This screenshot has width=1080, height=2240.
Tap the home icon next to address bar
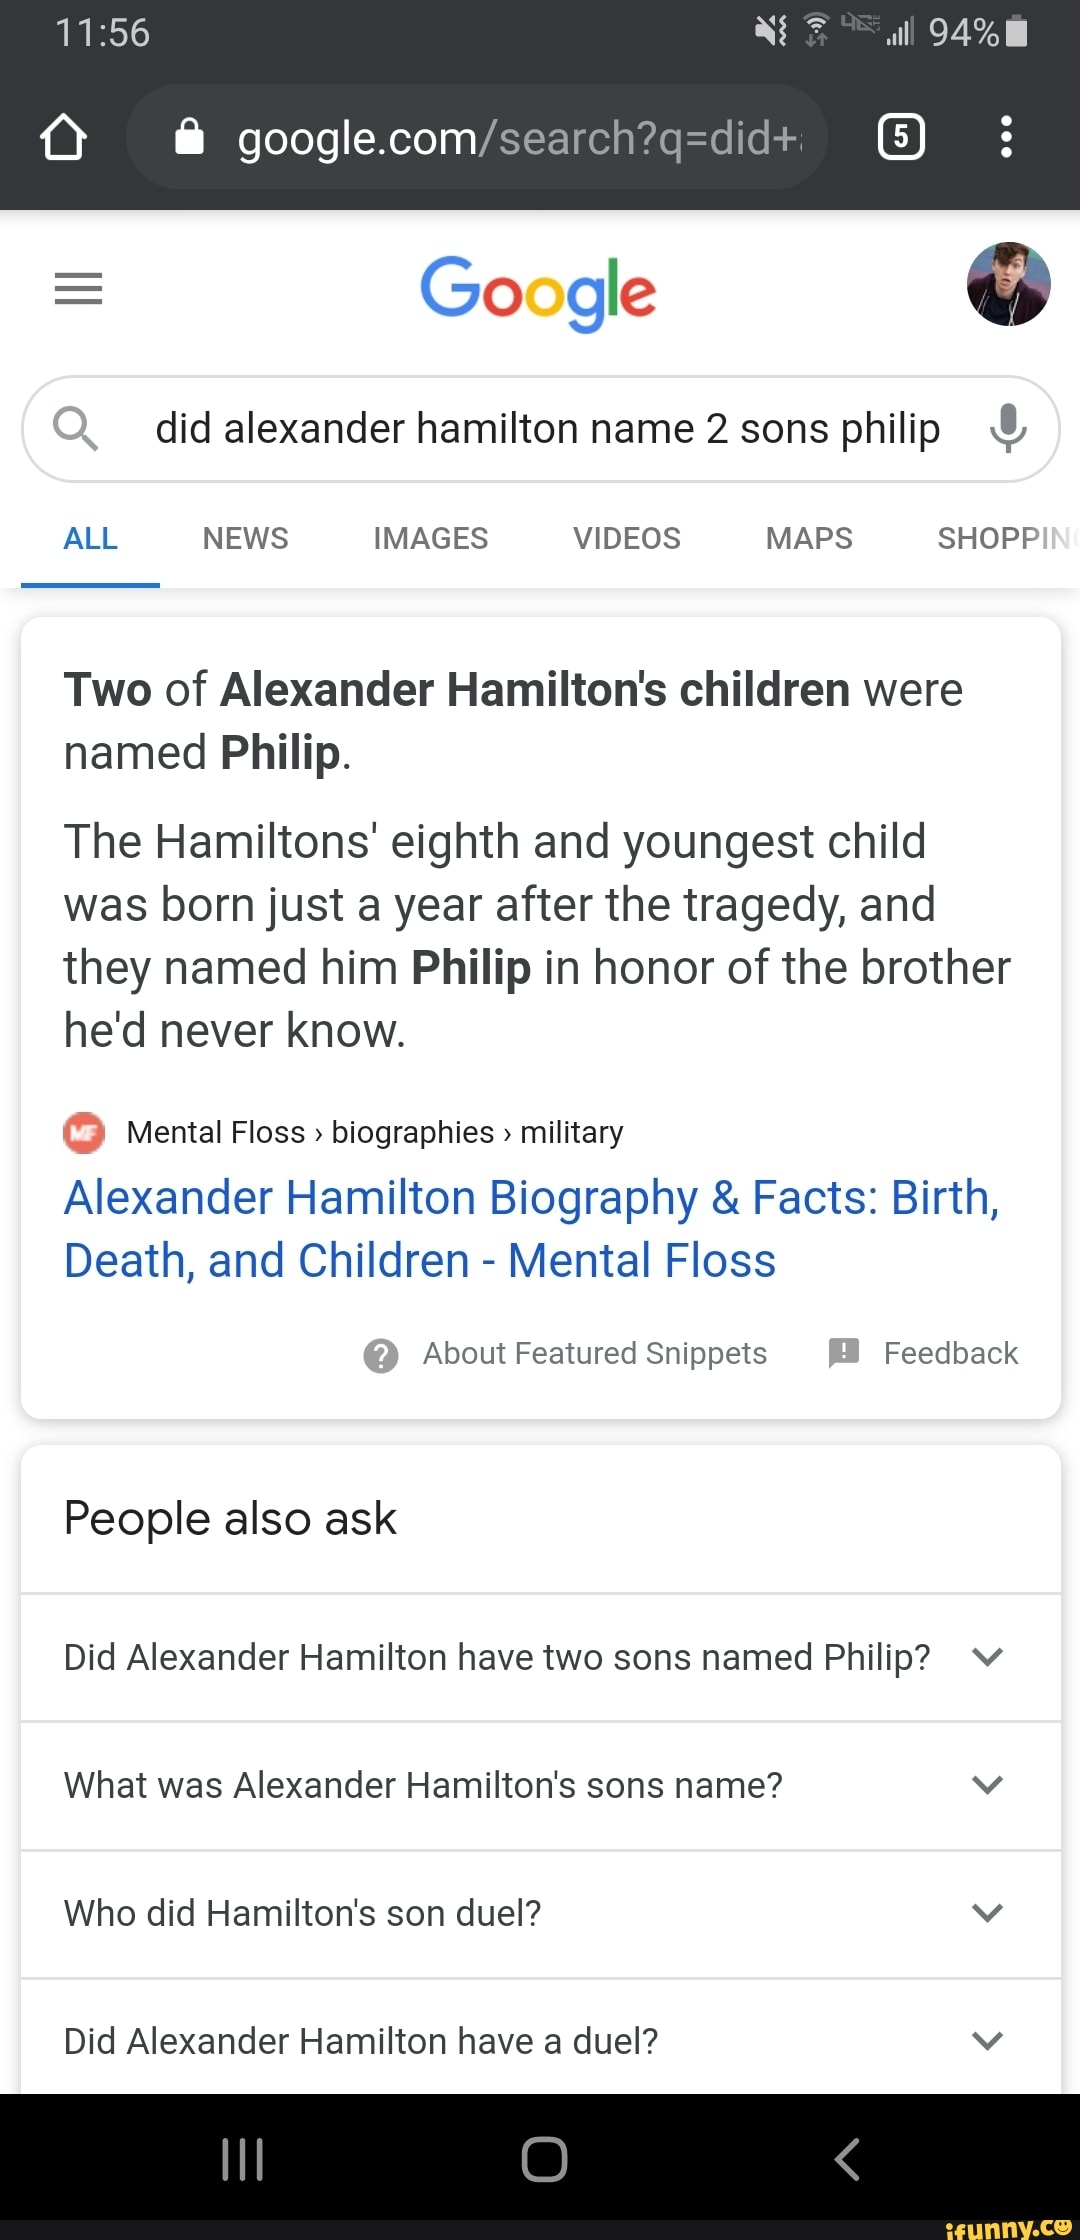(62, 137)
